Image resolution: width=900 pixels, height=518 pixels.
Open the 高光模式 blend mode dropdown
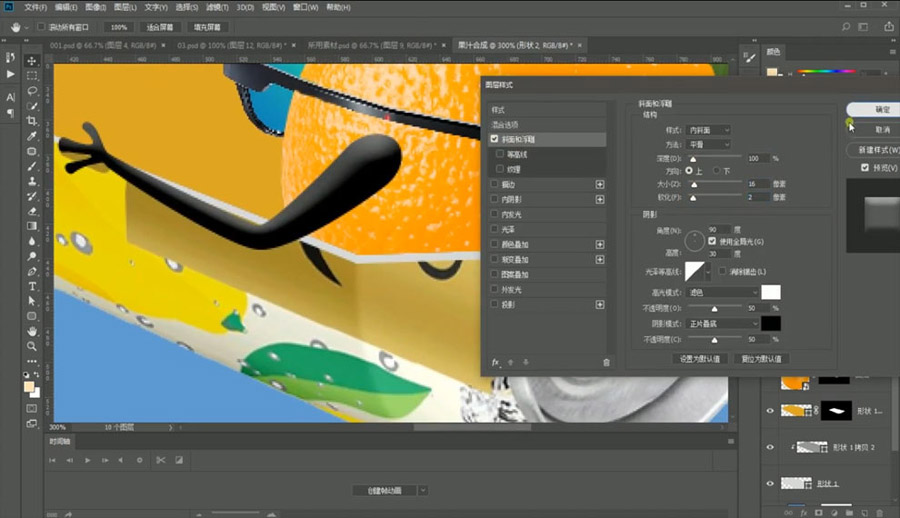coord(724,292)
